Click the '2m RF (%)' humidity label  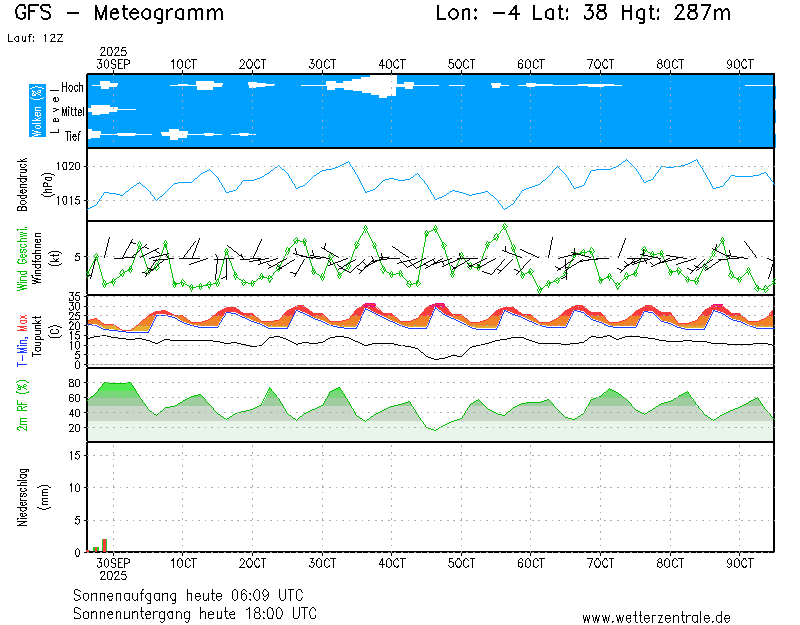[22, 405]
